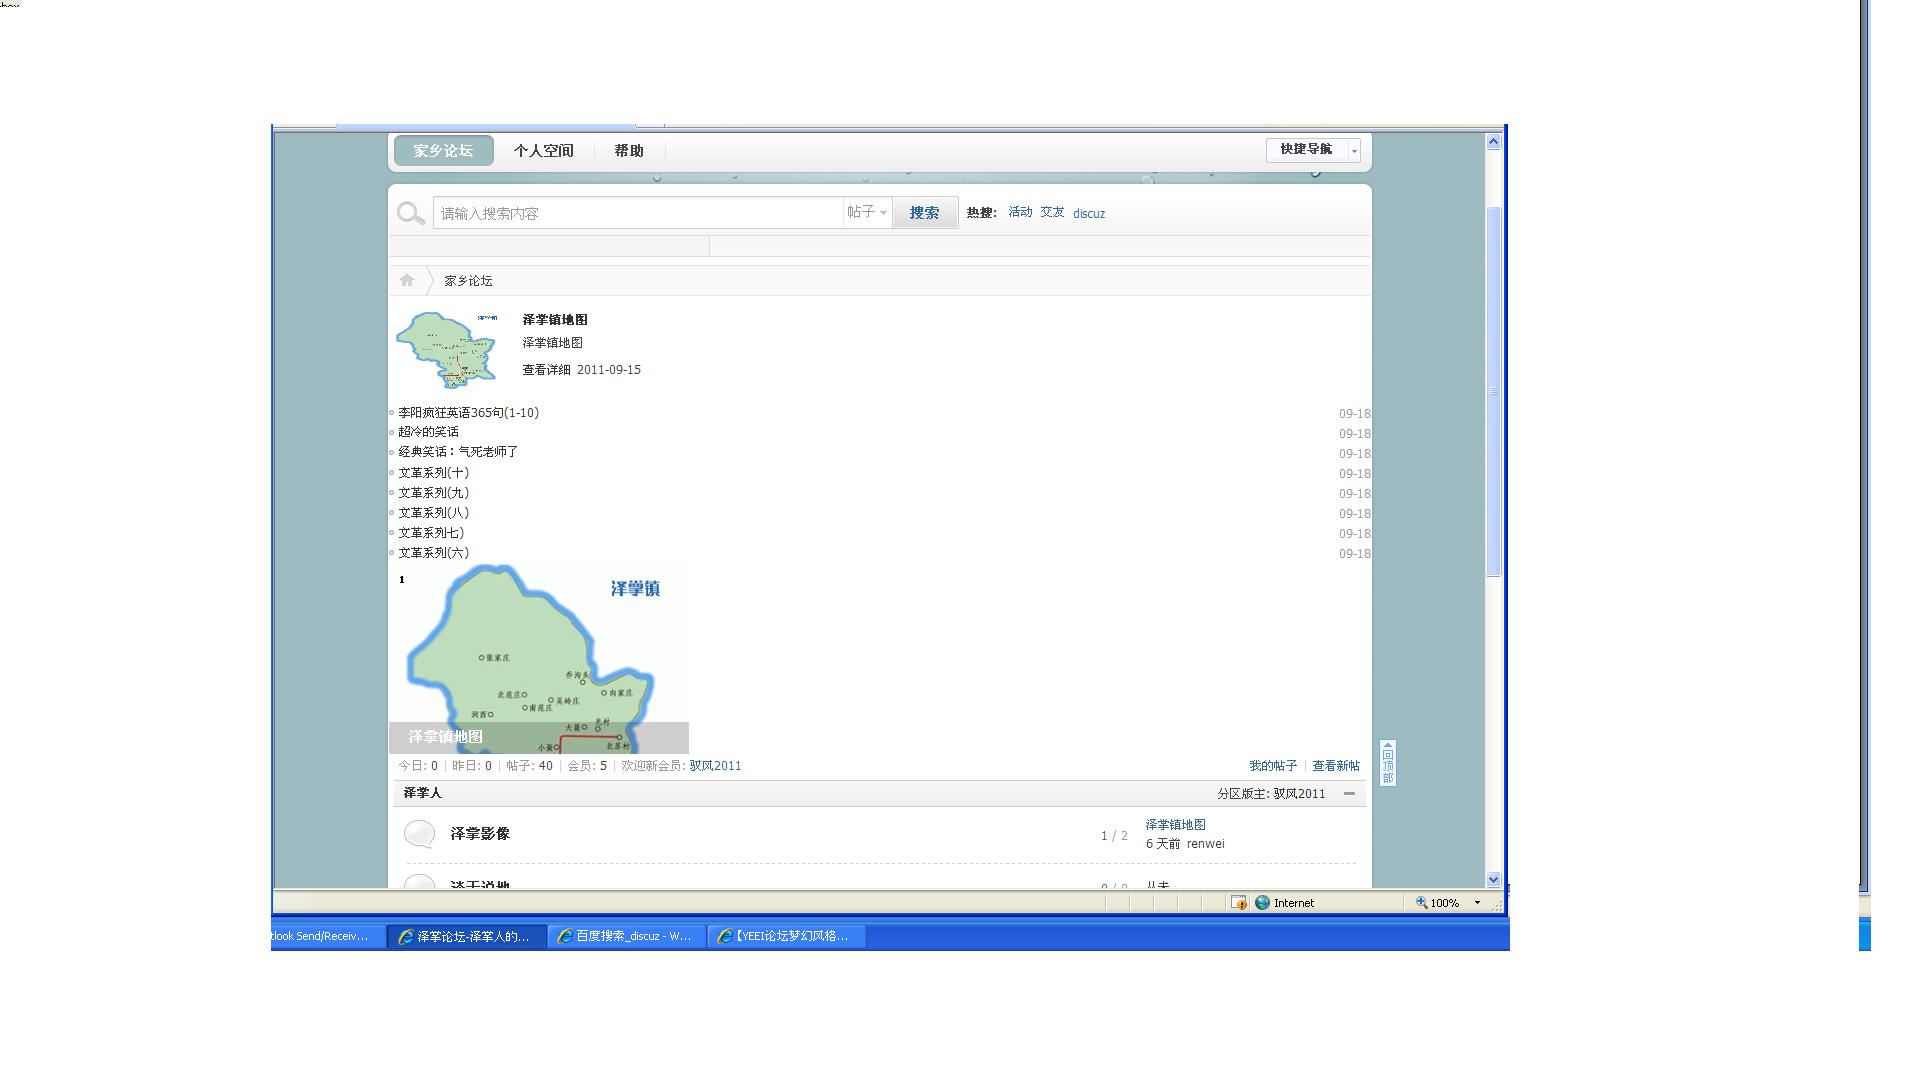Image resolution: width=1920 pixels, height=1080 pixels.
Task: Open thread 文革系列(十)
Action: point(433,473)
